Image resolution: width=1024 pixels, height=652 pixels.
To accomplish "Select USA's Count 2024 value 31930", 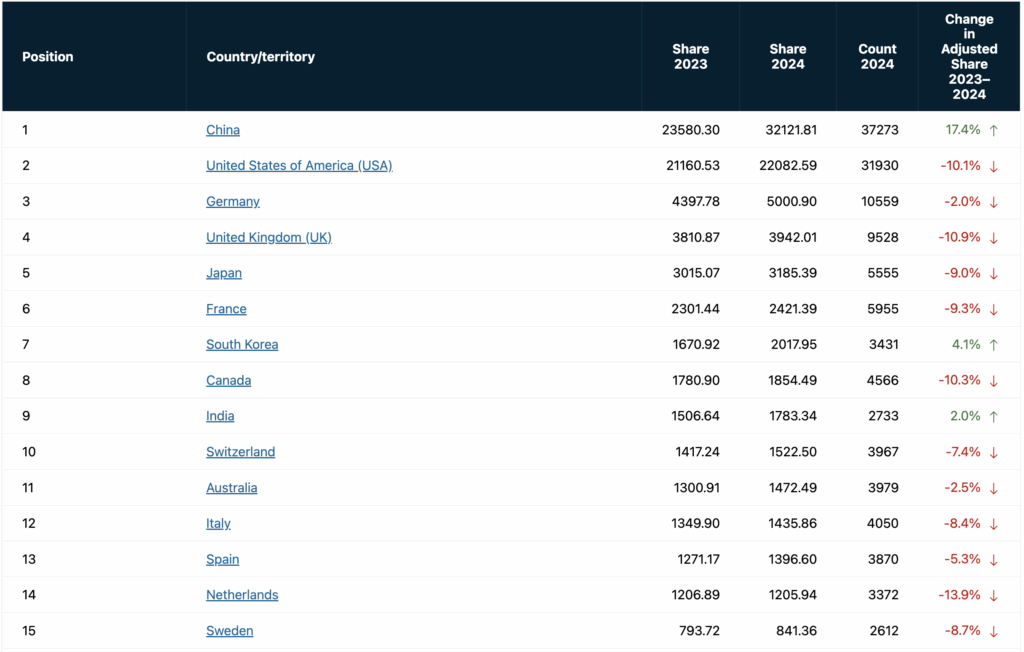I will pyautogui.click(x=880, y=166).
